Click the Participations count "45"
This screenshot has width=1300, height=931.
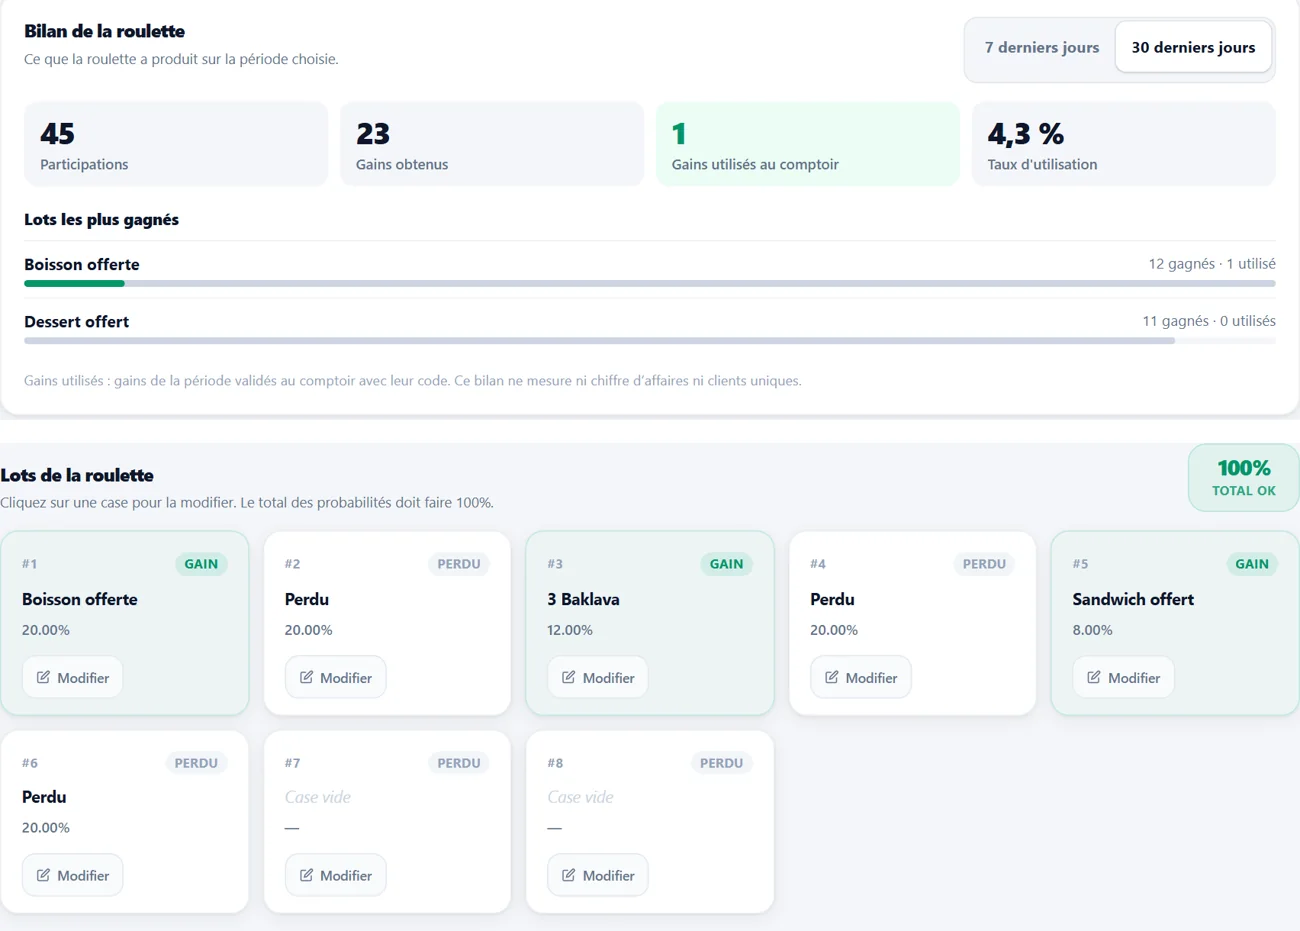click(x=58, y=134)
